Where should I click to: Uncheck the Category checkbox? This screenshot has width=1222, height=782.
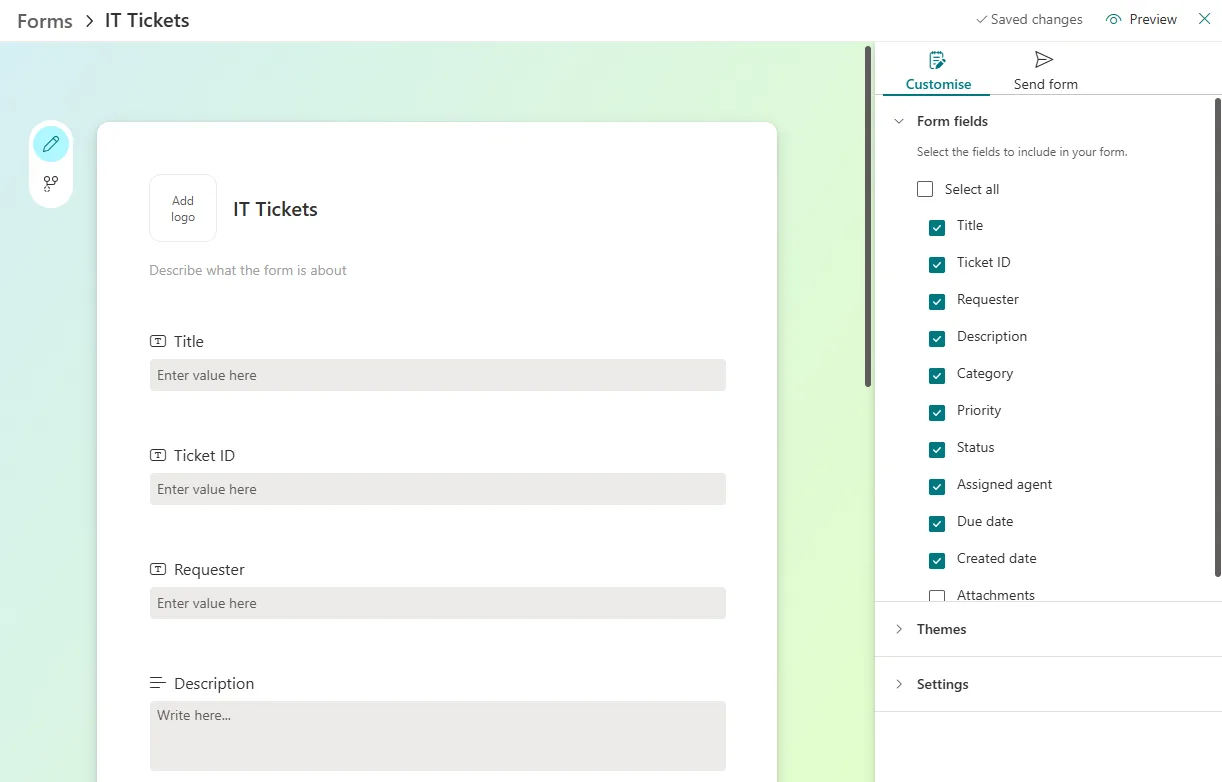tap(937, 376)
